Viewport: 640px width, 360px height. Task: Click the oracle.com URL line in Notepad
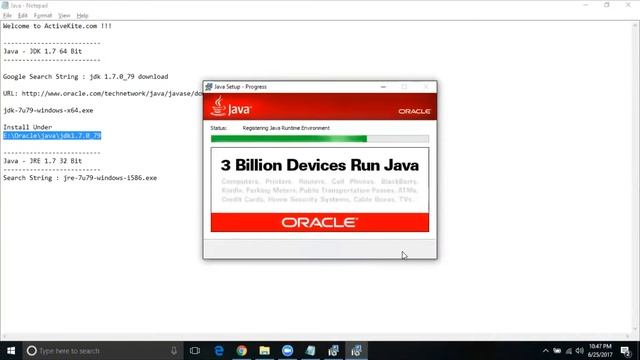[102, 93]
